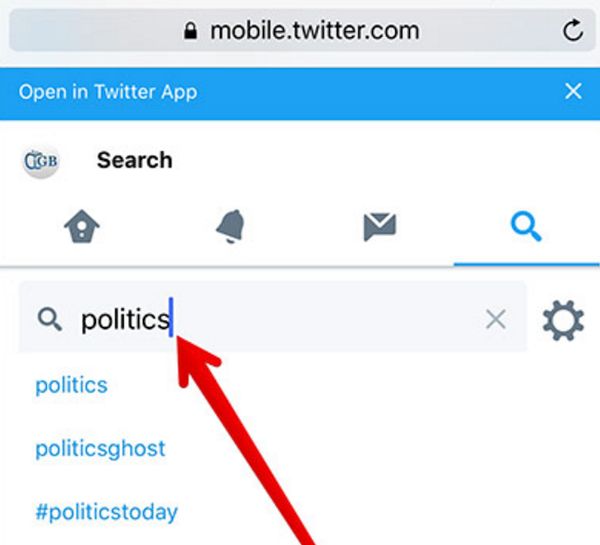The image size is (600, 545).
Task: Tap the Open in Twitter App link
Action: pyautogui.click(x=108, y=92)
